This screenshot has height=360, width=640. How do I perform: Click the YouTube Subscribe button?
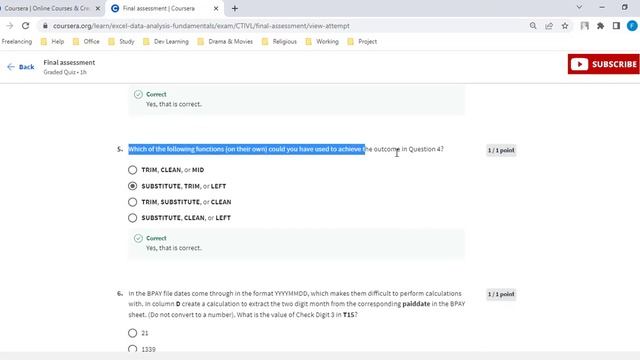point(604,64)
